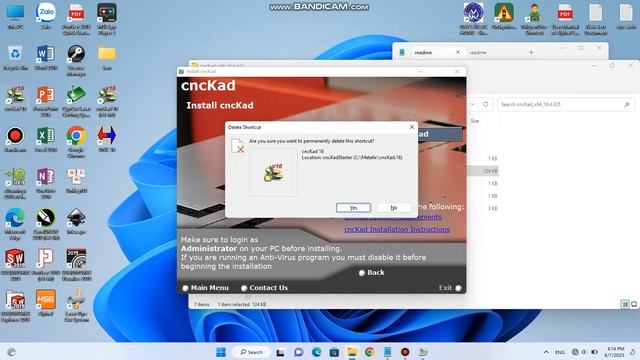The height and width of the screenshot is (360, 640).
Task: Launch the Word 2016 desktop shortcut
Action: tap(46, 57)
